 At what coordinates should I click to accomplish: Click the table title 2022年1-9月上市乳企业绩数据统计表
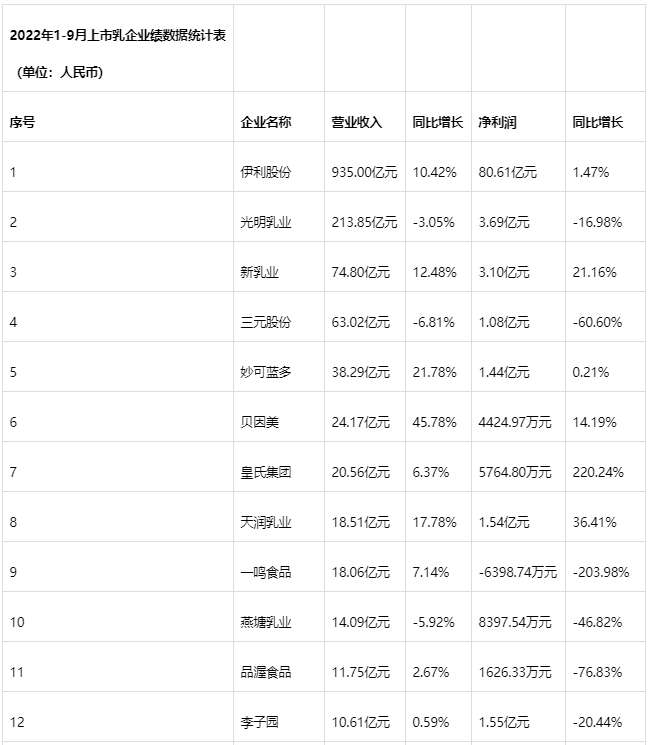coord(118,36)
